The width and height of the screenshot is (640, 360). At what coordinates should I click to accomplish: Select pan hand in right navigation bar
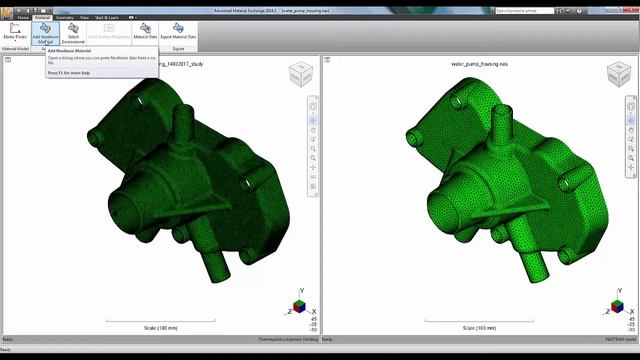(631, 130)
